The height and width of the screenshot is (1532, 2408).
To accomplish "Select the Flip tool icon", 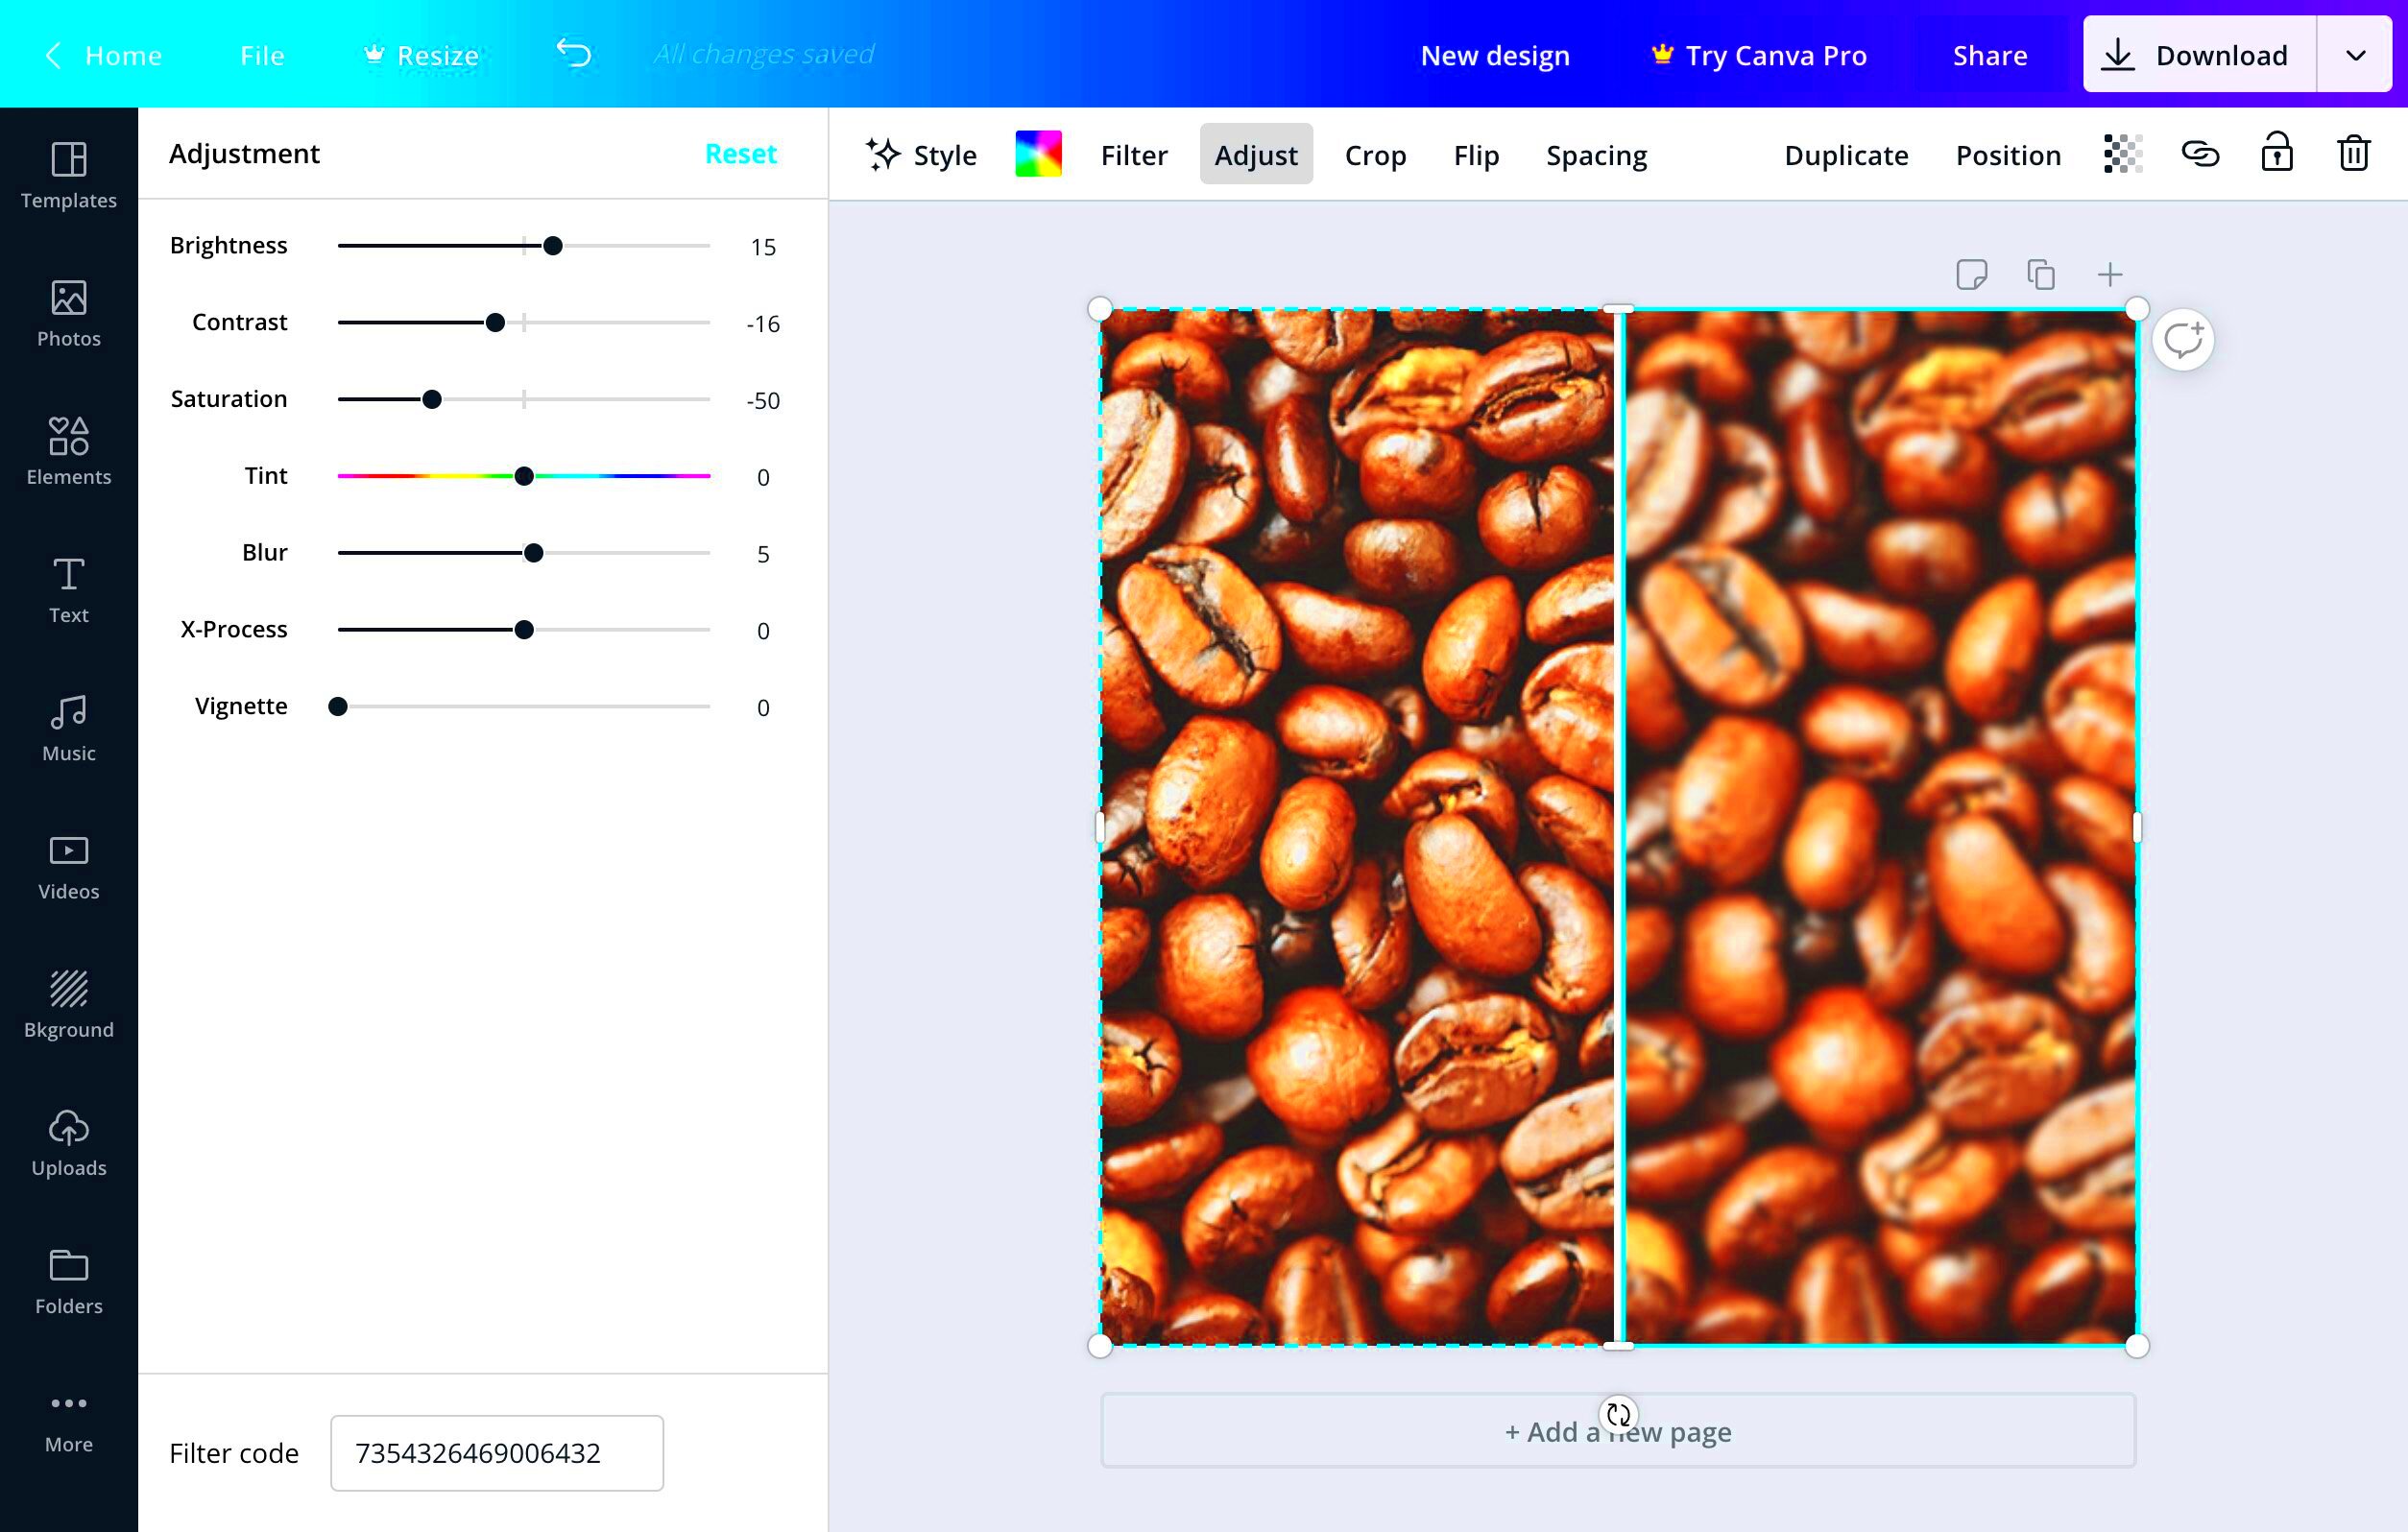I will point(1476,155).
